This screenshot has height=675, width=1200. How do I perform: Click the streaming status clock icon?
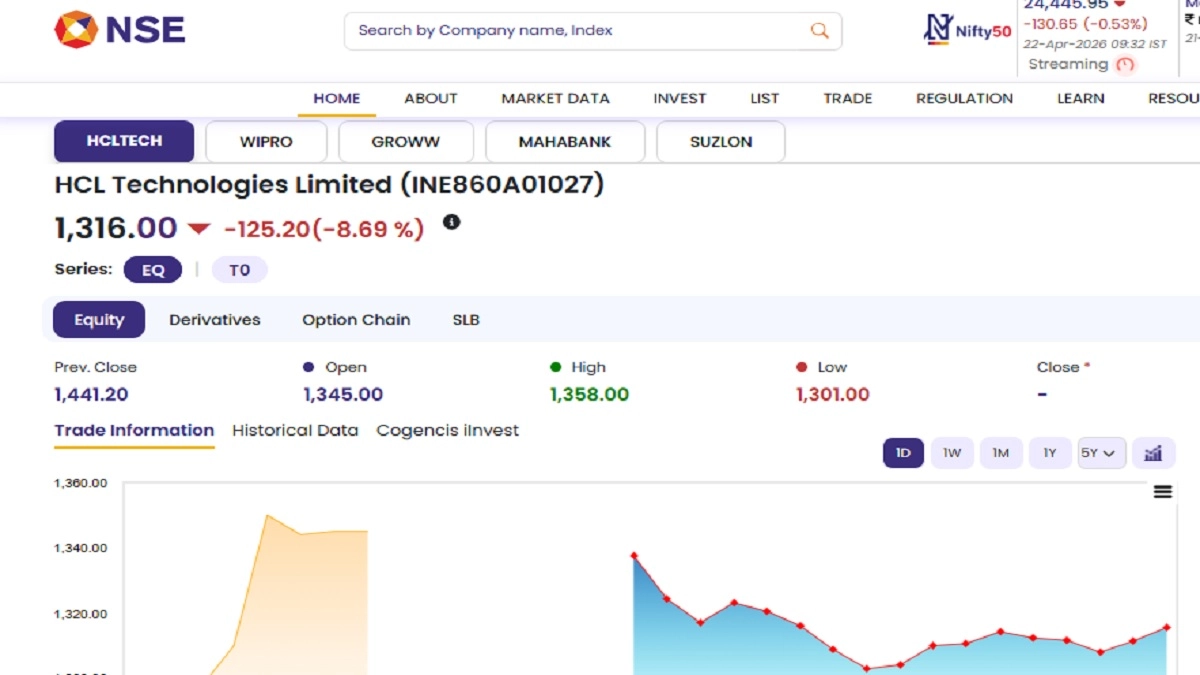[x=1126, y=65]
